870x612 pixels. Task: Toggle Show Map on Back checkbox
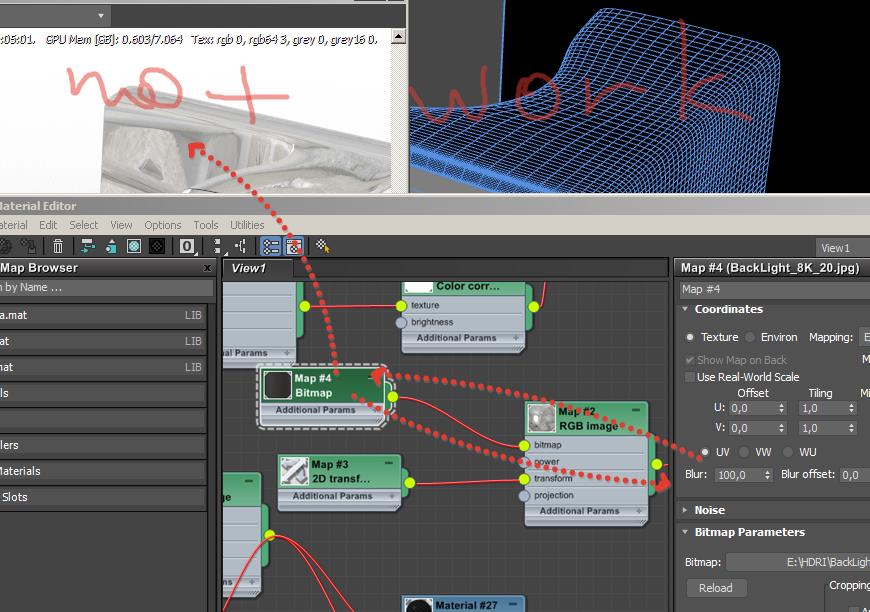[690, 360]
